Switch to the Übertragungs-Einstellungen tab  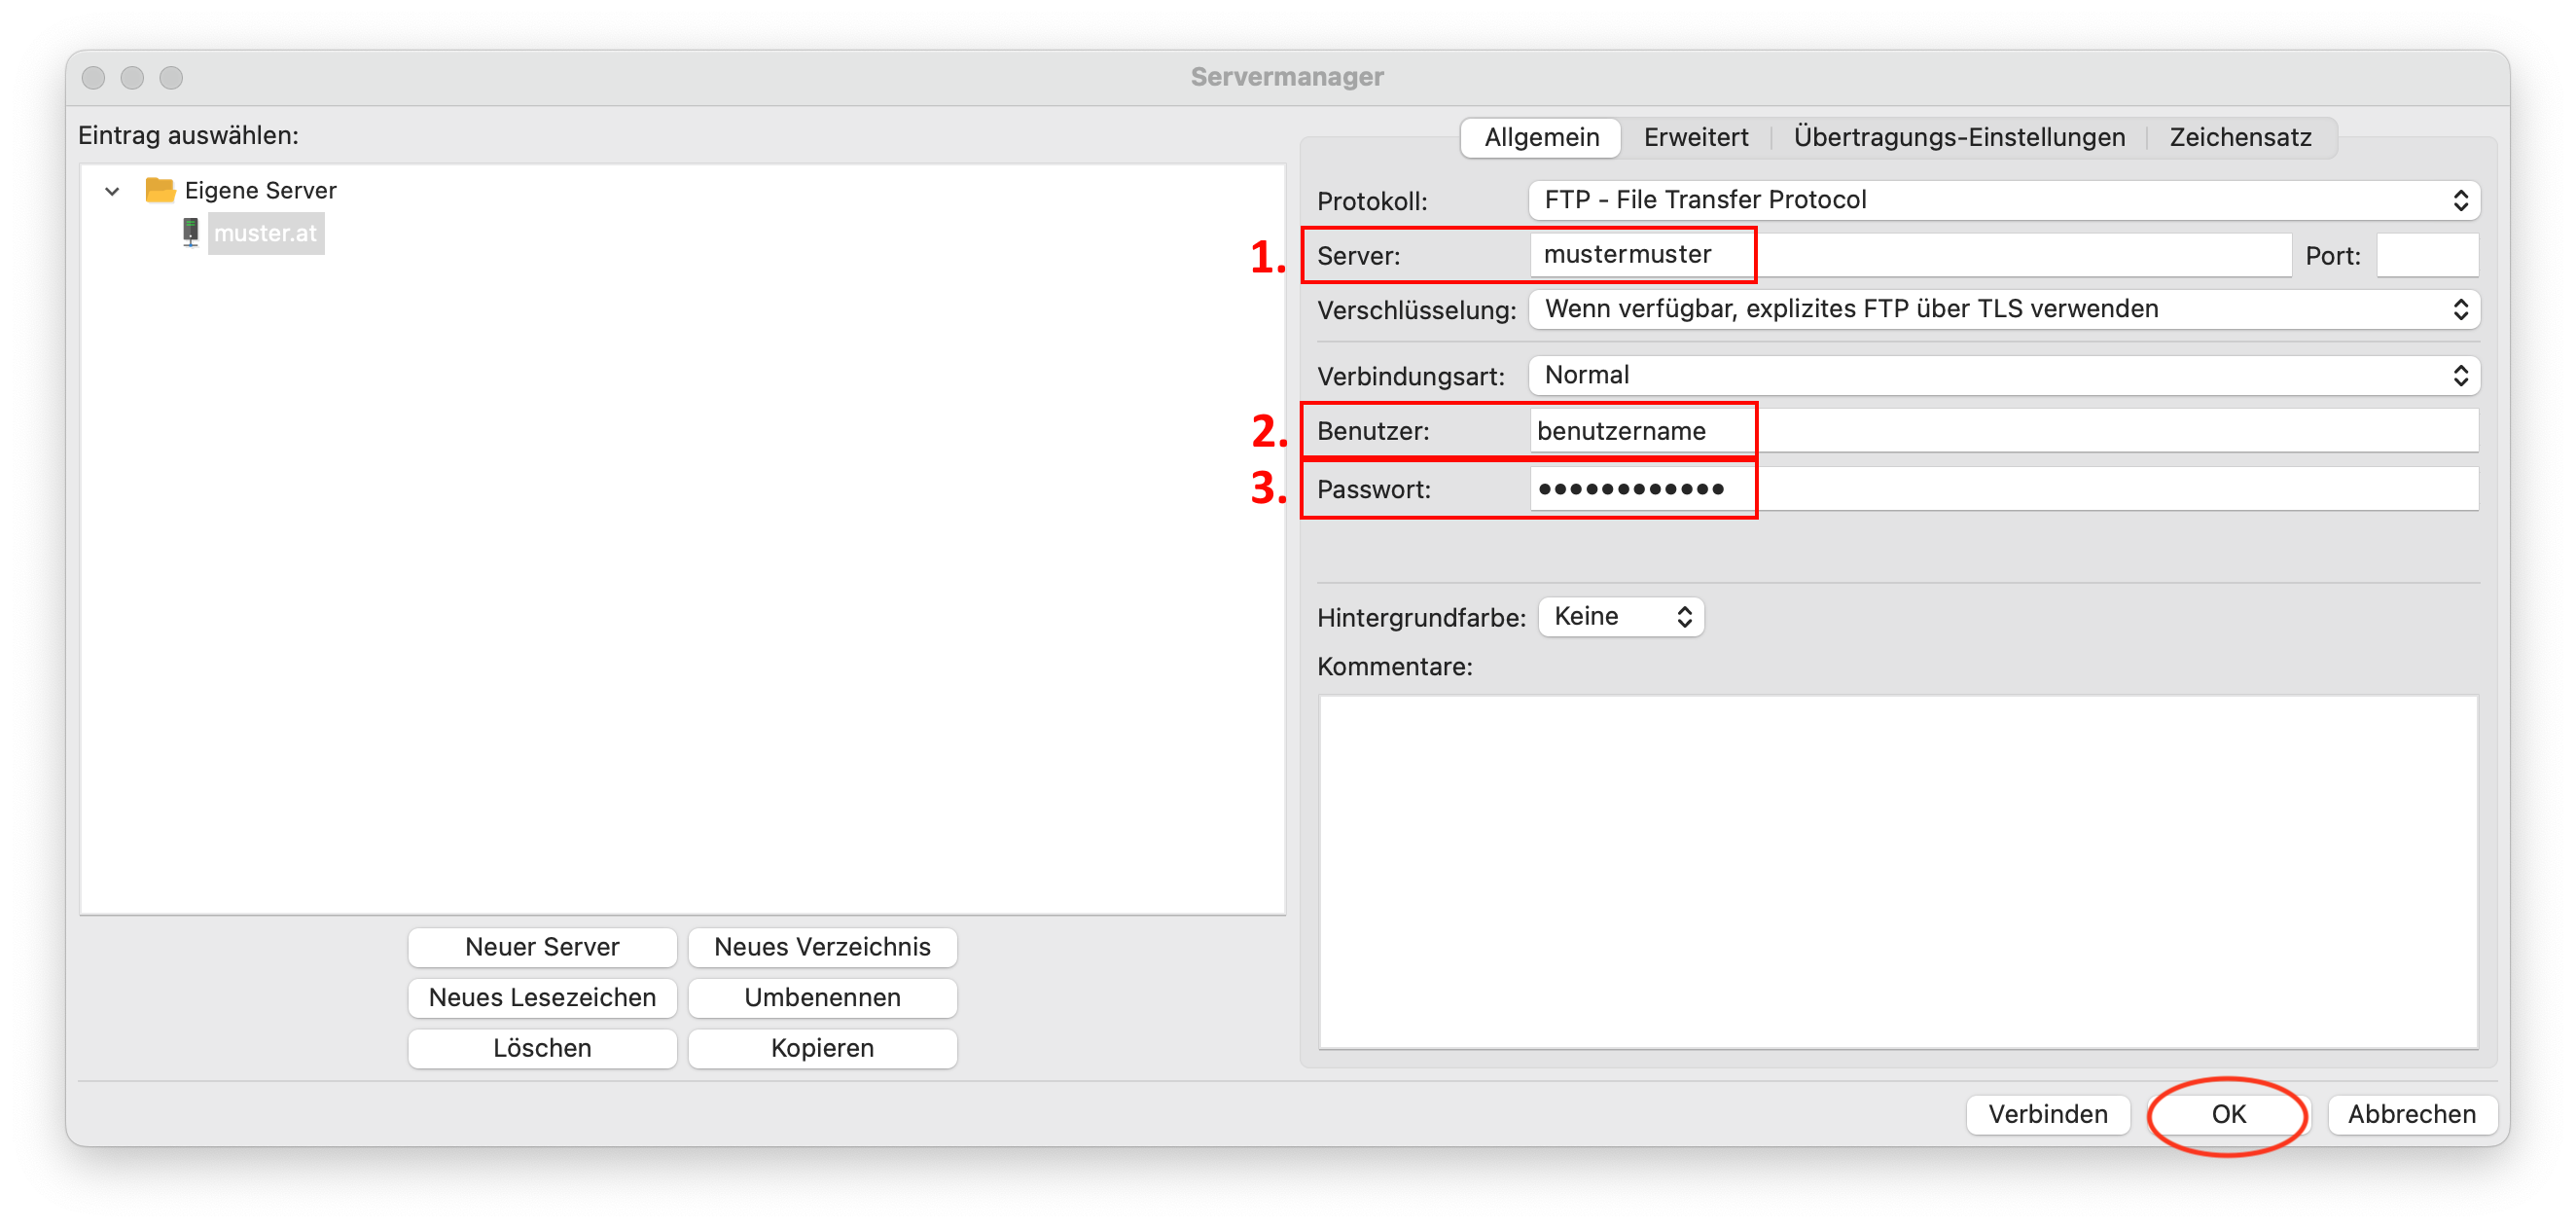[1958, 137]
